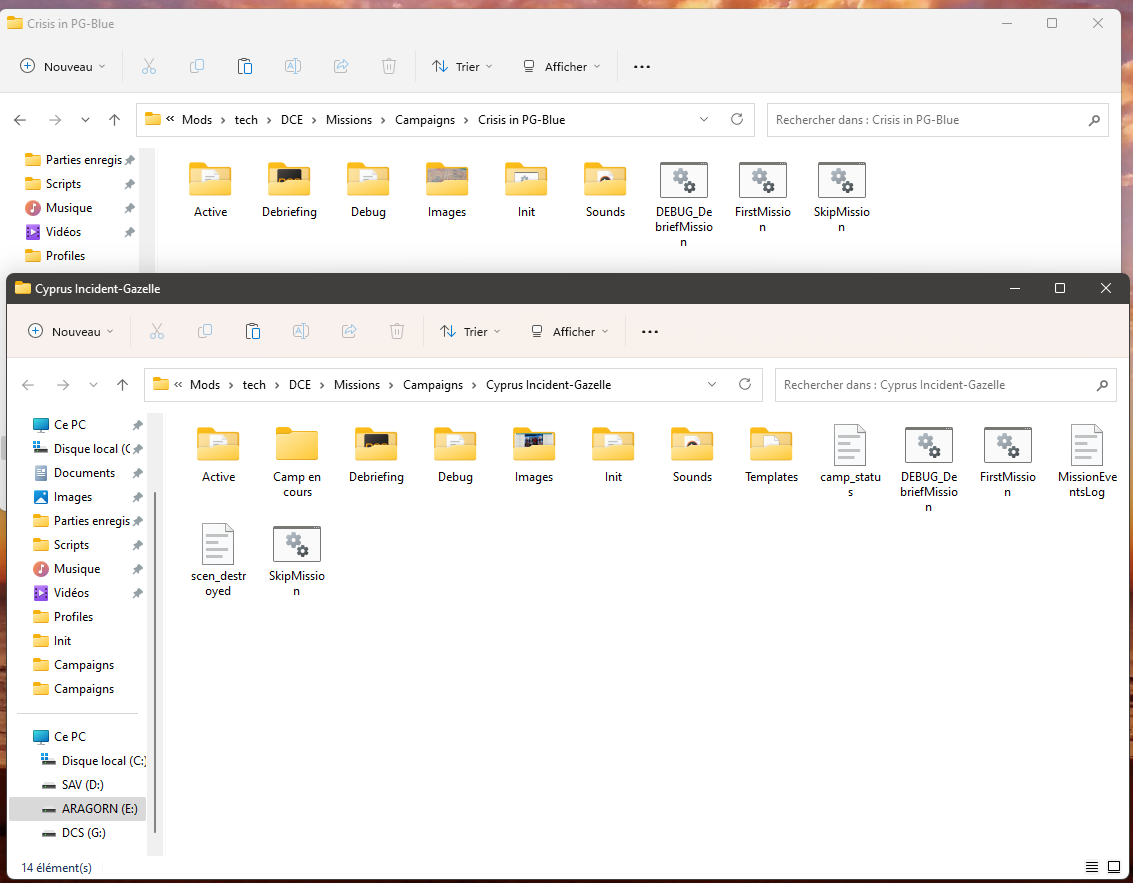The height and width of the screenshot is (883, 1133).
Task: Open the Trier dropdown in Crisis in PG-Blue window
Action: (x=462, y=66)
